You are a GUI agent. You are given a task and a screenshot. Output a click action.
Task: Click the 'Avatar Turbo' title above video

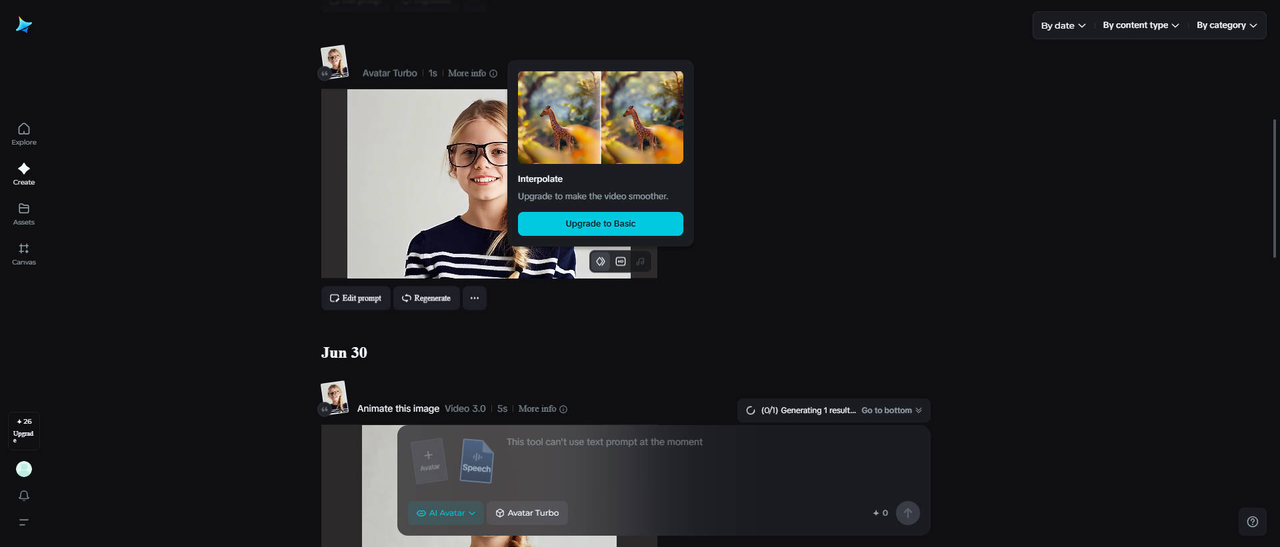point(390,74)
